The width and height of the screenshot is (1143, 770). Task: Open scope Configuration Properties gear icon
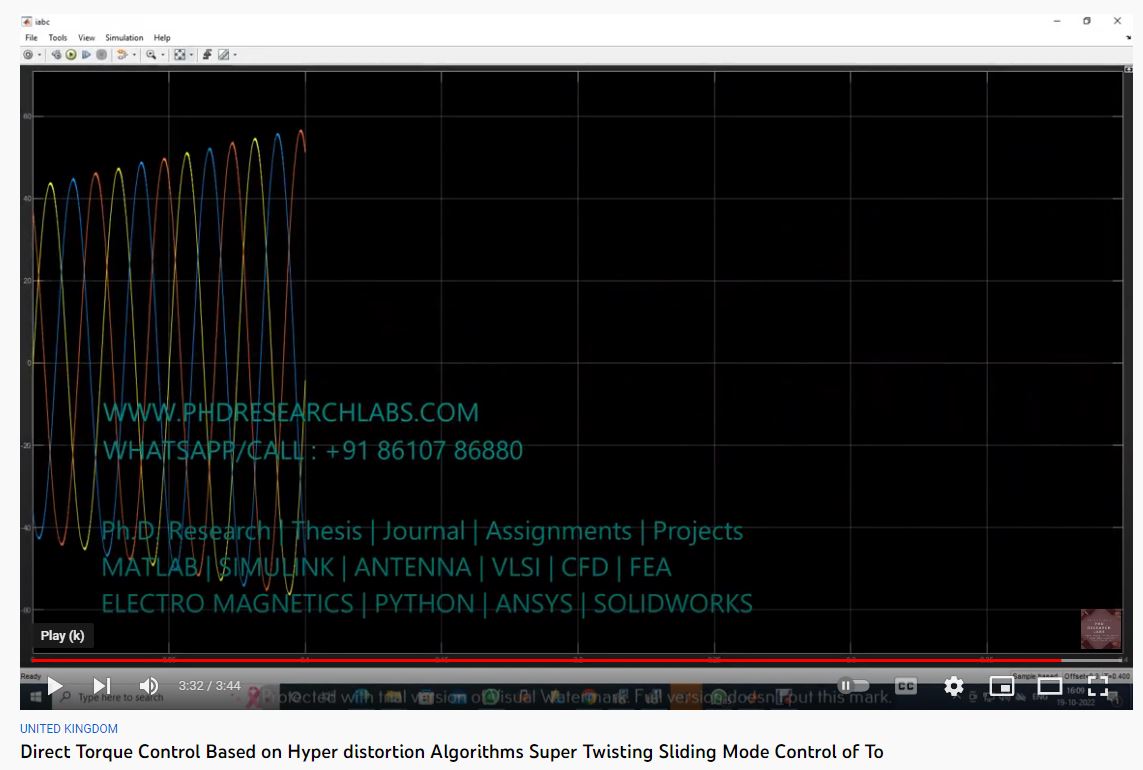[28, 55]
